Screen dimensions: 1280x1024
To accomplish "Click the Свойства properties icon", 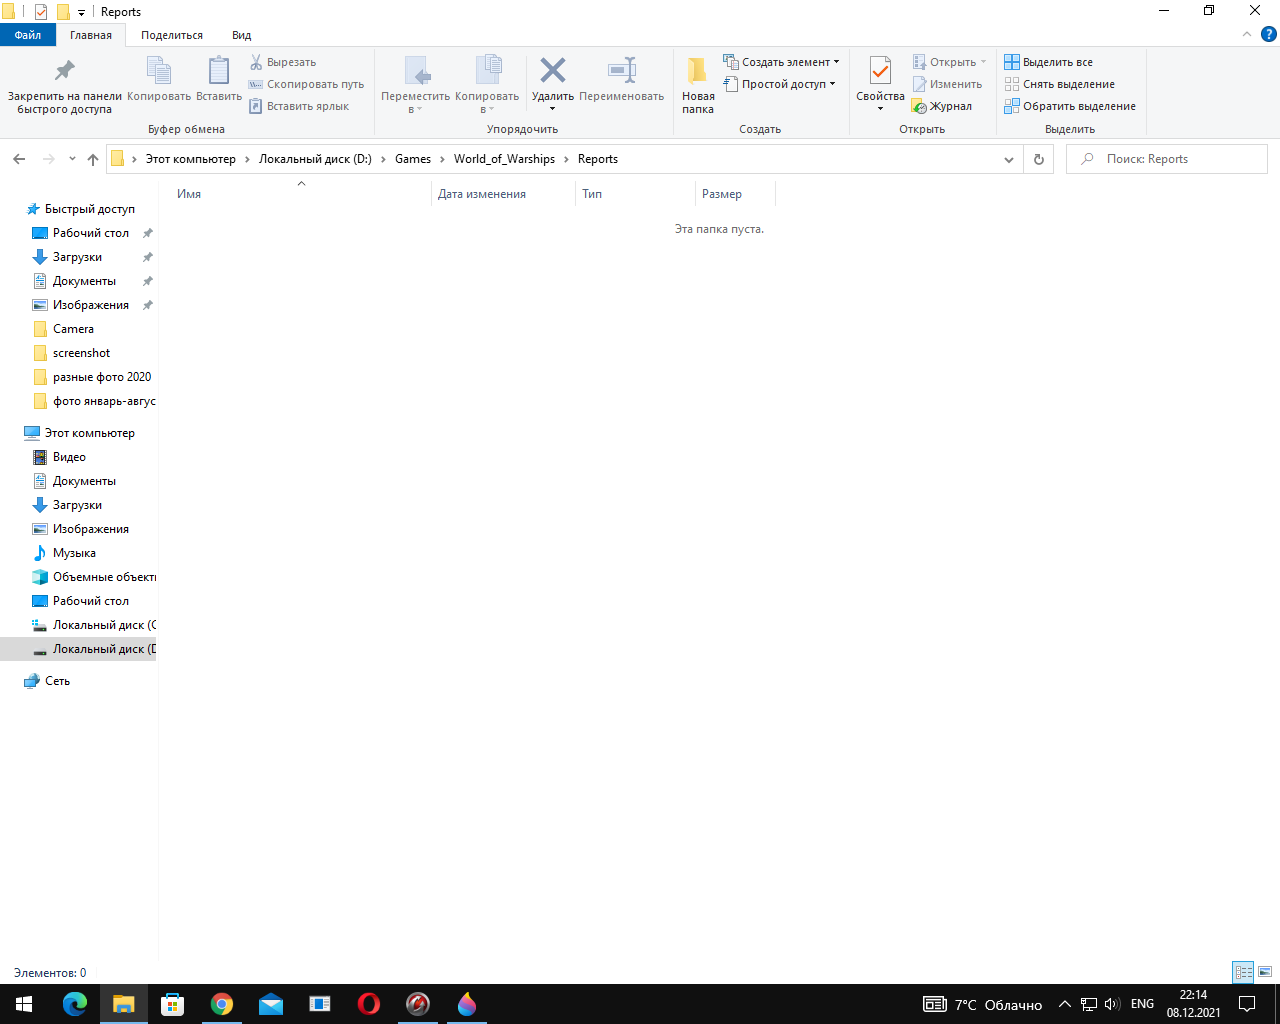I will (880, 70).
